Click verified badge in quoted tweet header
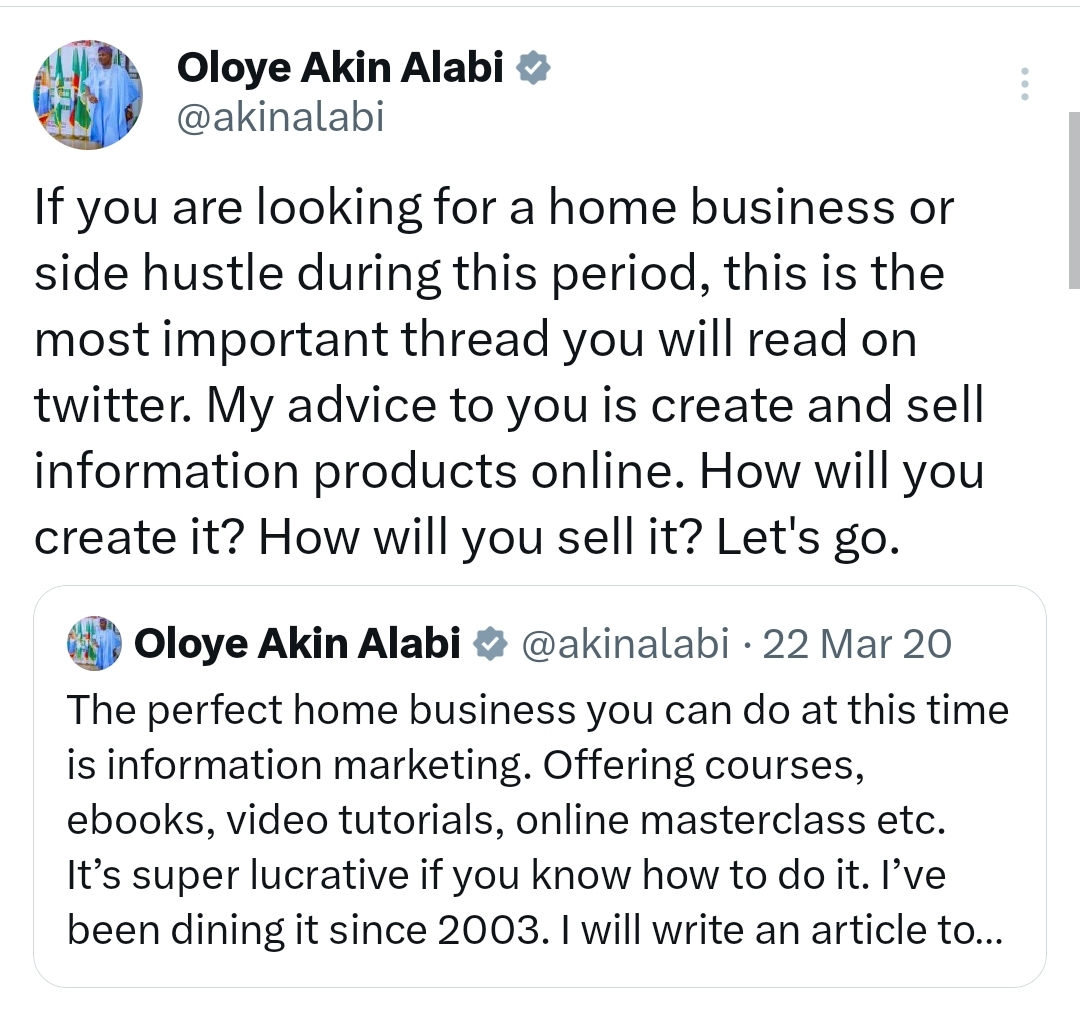1080x1023 pixels. (x=489, y=645)
